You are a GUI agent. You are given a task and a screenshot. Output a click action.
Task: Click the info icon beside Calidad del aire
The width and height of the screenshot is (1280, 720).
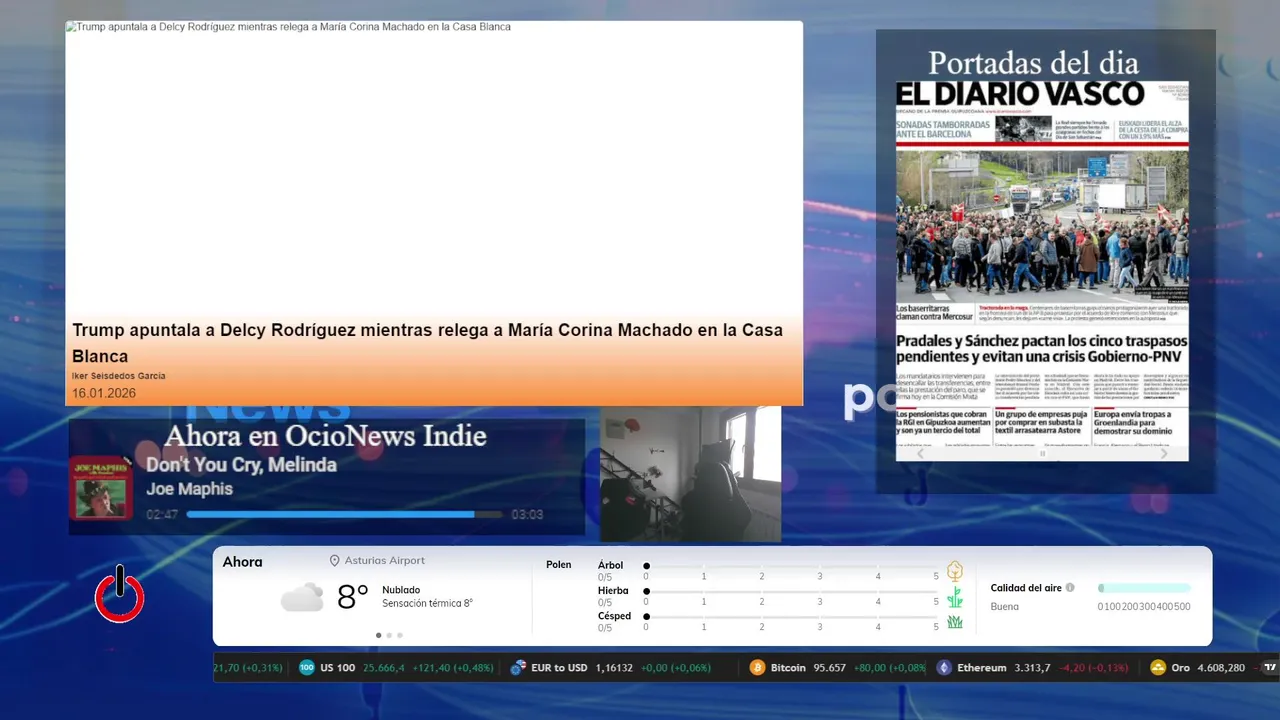click(x=1070, y=588)
